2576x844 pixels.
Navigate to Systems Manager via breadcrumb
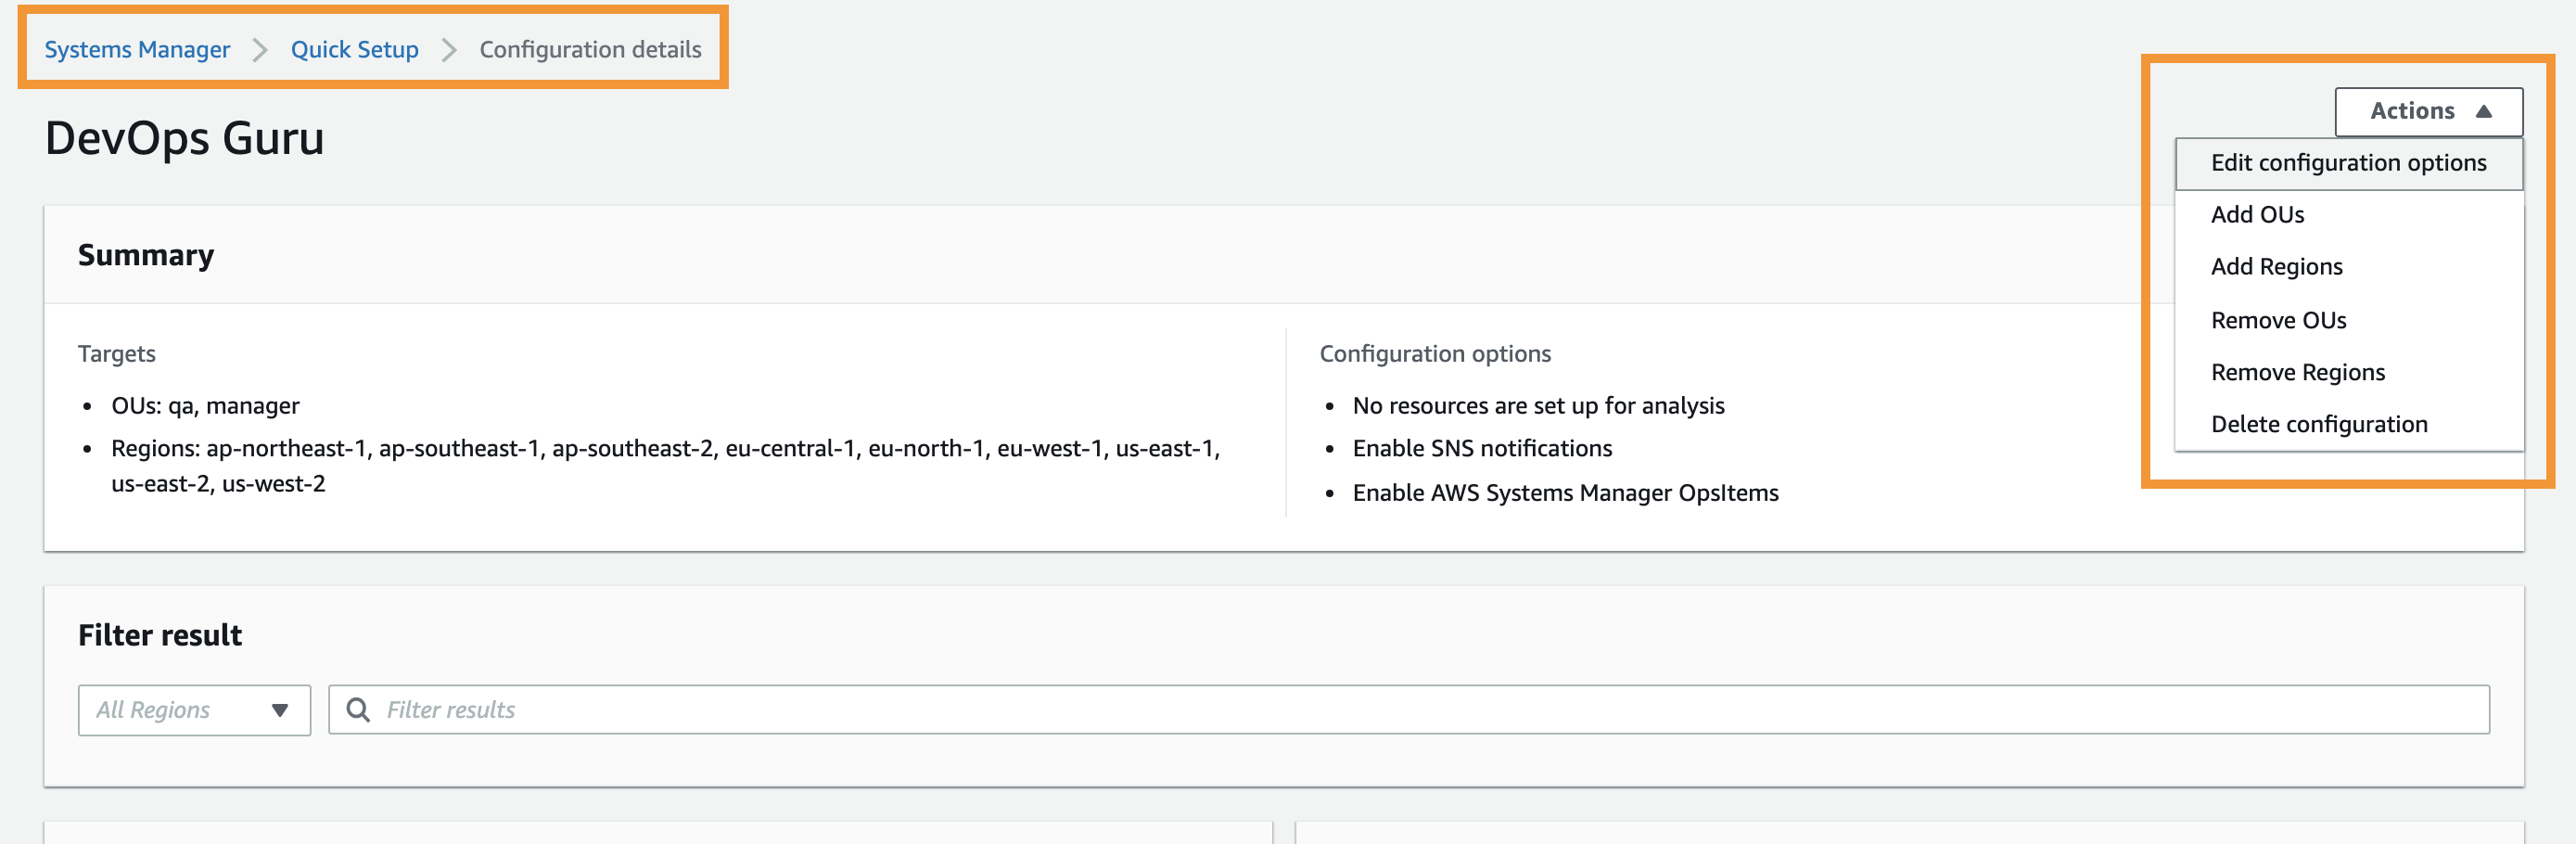[137, 48]
